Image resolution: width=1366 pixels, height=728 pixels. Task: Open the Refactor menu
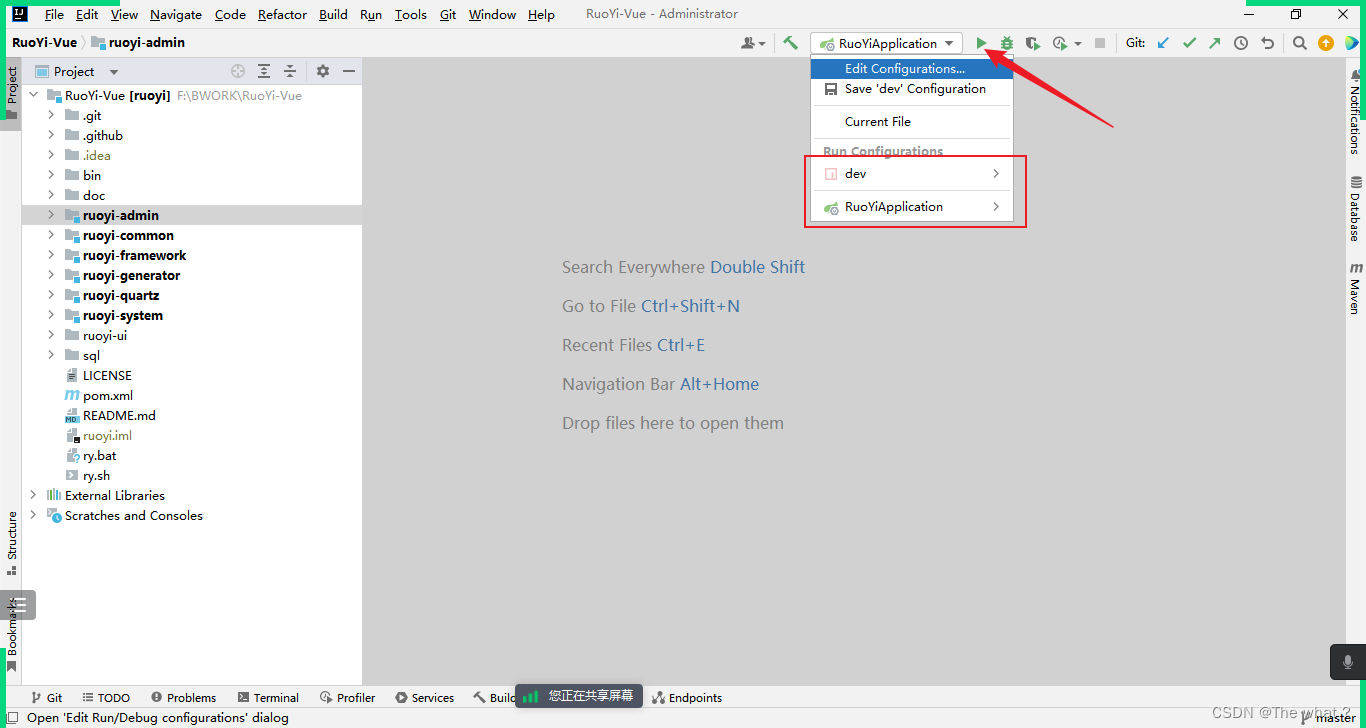(282, 14)
